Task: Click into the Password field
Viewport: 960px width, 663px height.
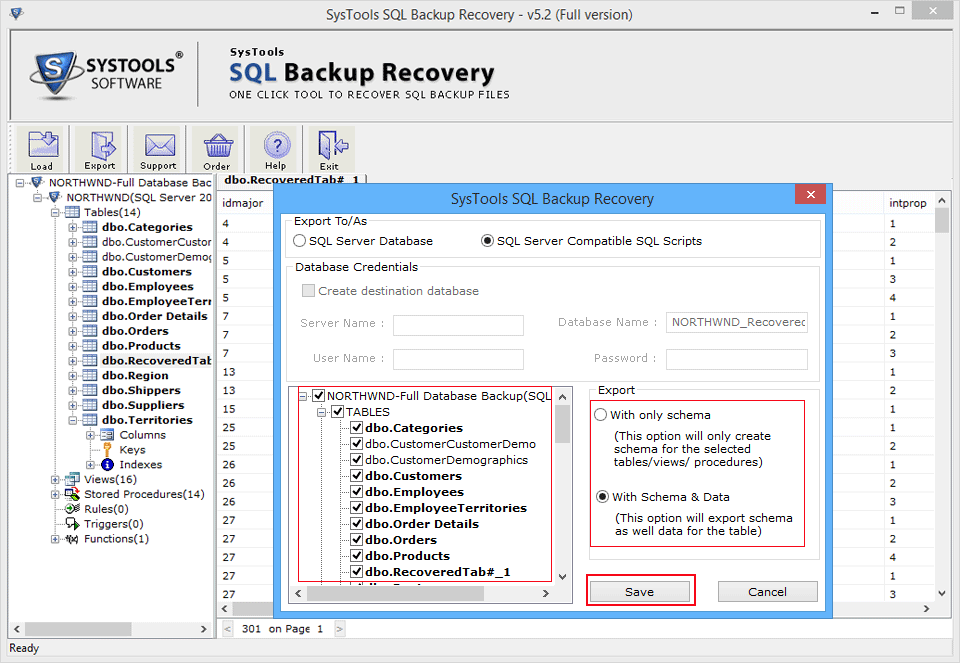Action: coord(737,359)
